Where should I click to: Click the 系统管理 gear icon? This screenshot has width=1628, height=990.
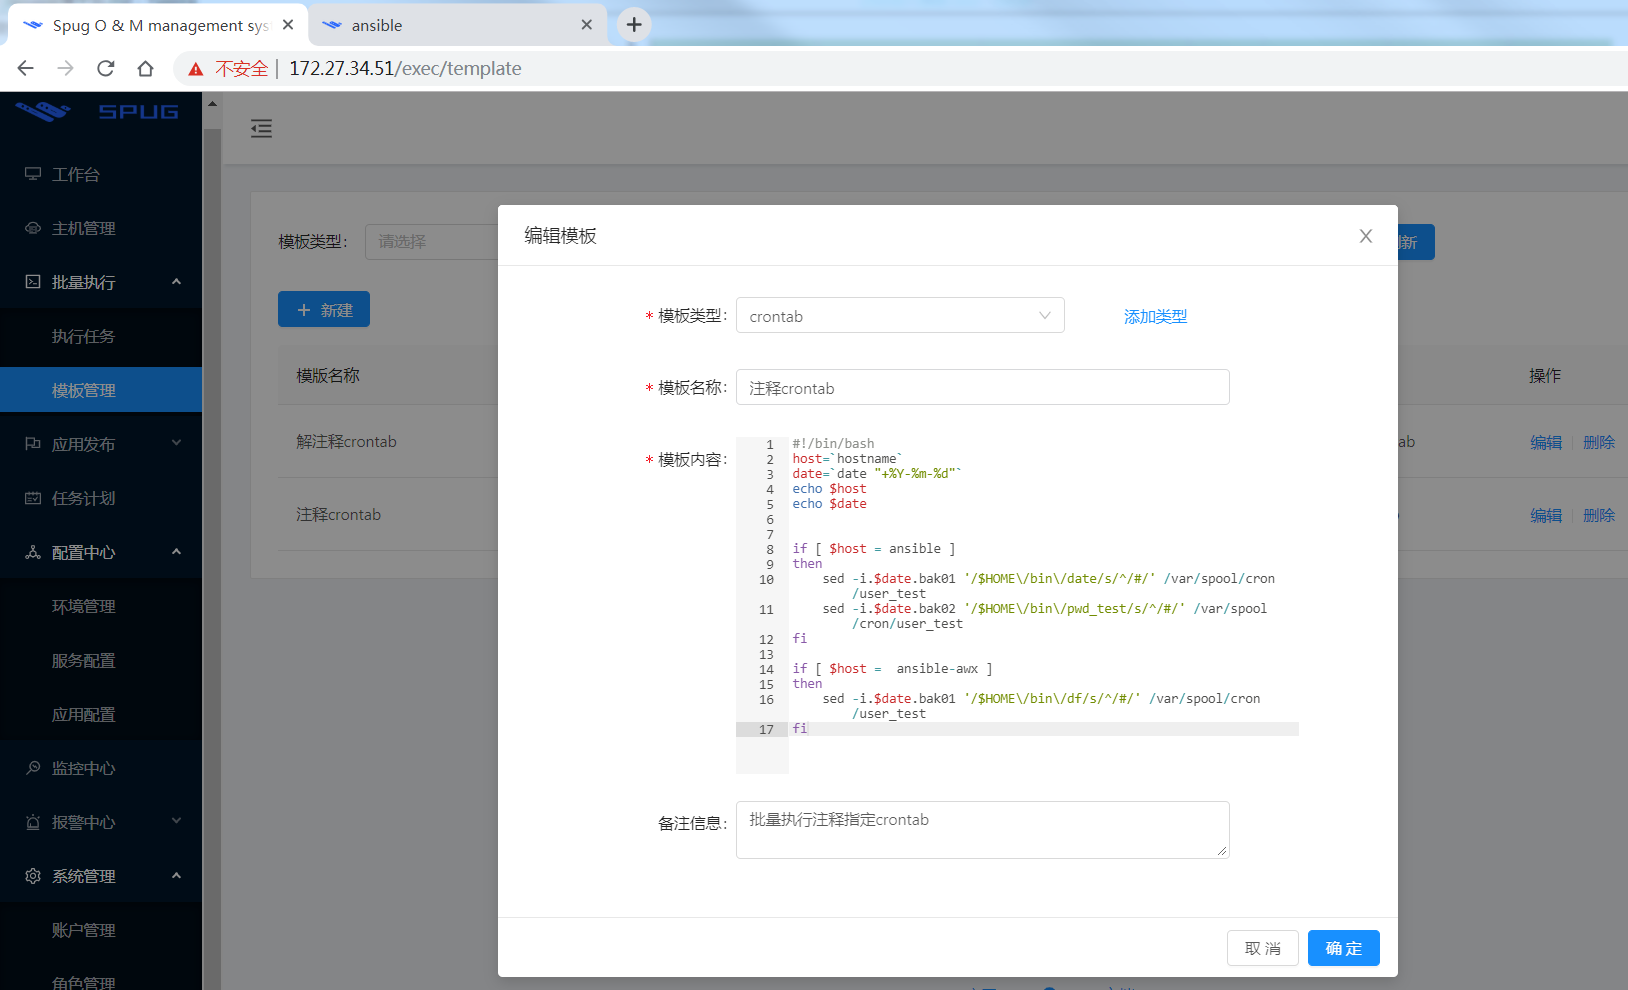(33, 876)
